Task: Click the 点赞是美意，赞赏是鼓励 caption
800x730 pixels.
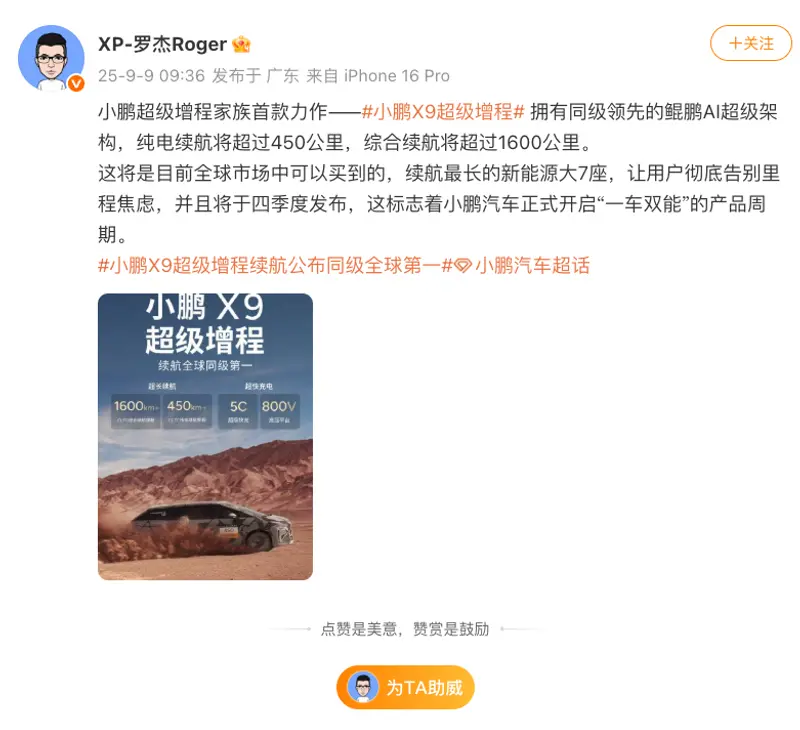Action: pyautogui.click(x=405, y=629)
